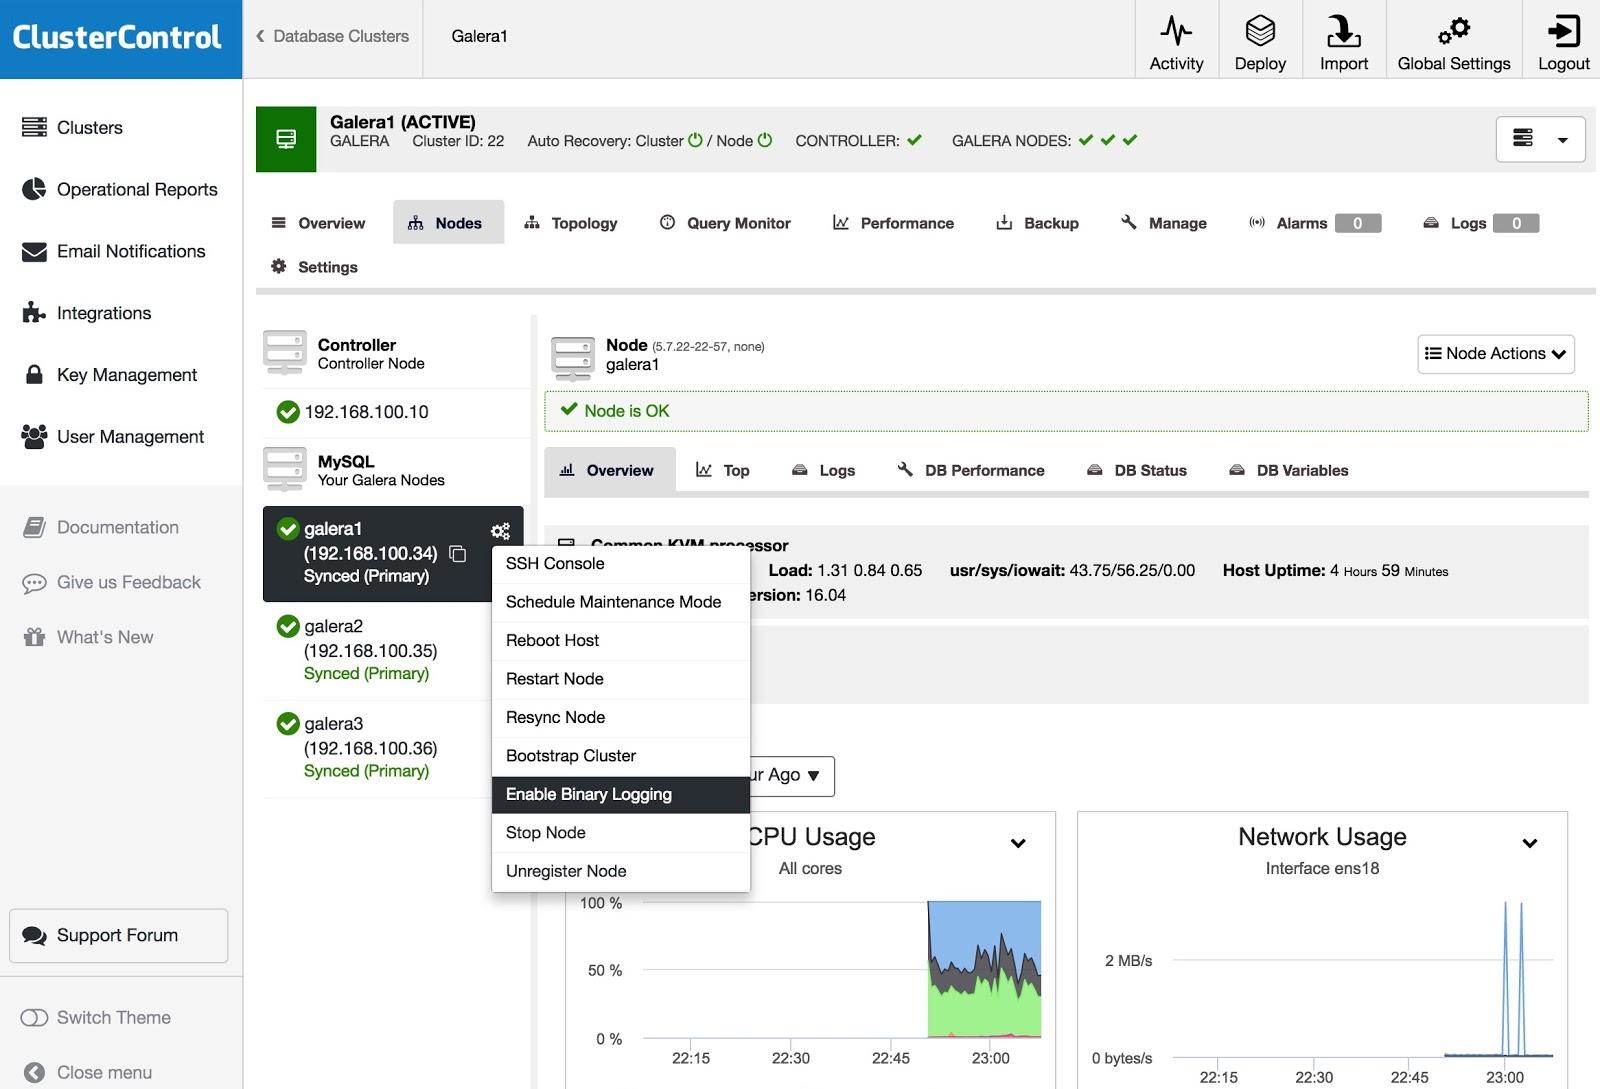
Task: Click the Import cluster icon
Action: tap(1343, 31)
